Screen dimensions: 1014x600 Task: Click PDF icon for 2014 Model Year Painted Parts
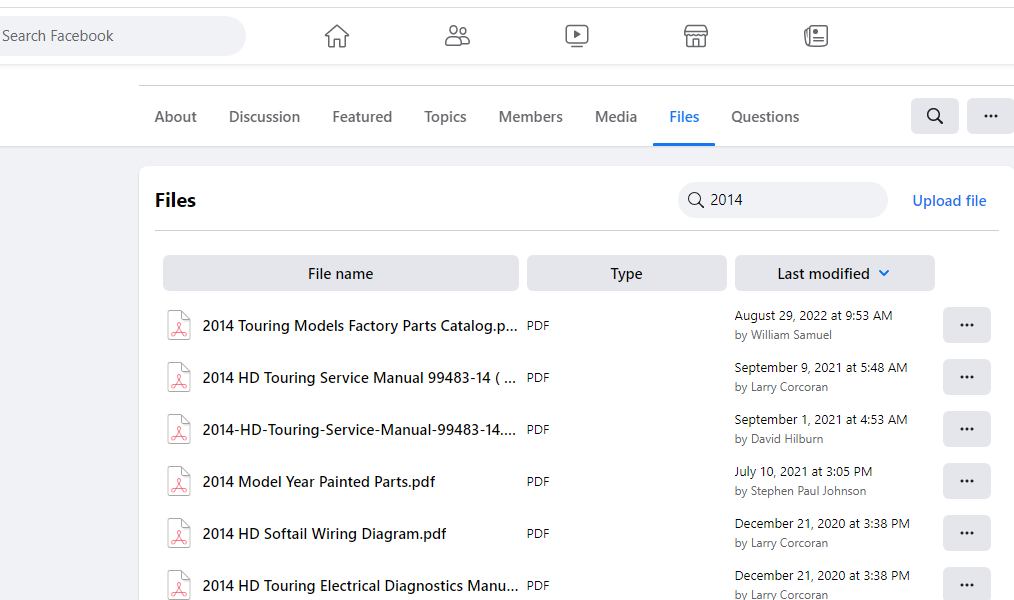179,481
